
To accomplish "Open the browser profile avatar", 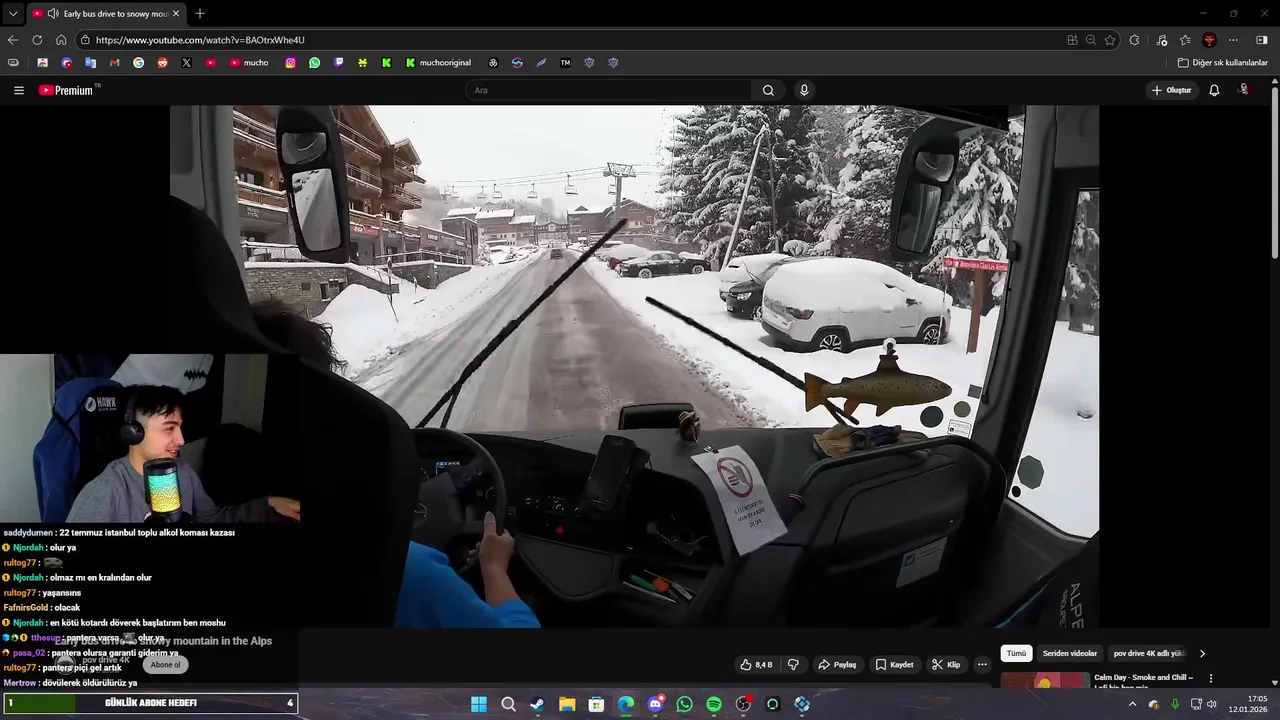I will [1209, 40].
